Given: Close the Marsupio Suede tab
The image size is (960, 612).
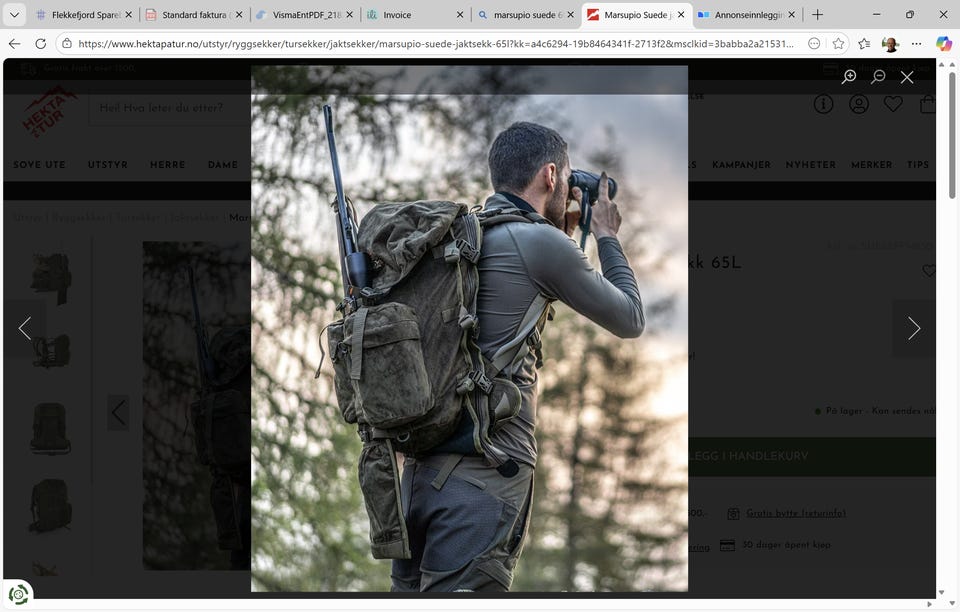Looking at the screenshot, I should pos(681,15).
